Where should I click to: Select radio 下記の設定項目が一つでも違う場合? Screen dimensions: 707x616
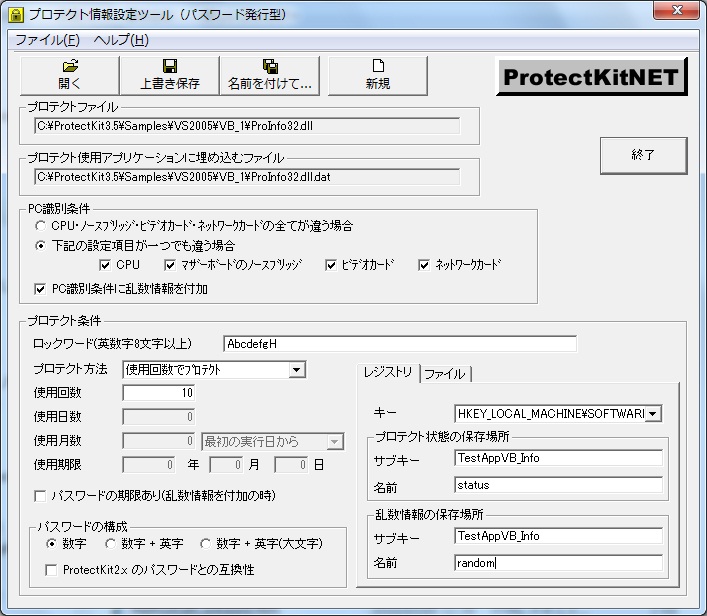pos(40,246)
